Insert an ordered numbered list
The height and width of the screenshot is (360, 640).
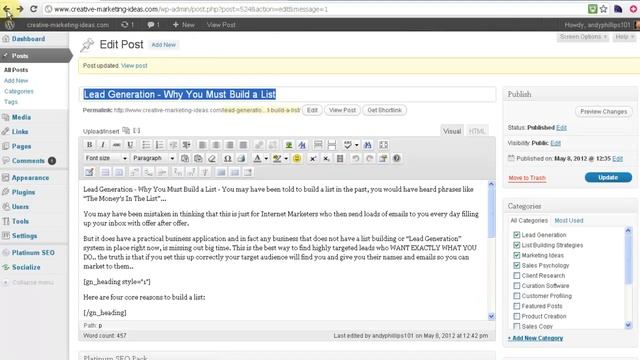click(x=160, y=145)
